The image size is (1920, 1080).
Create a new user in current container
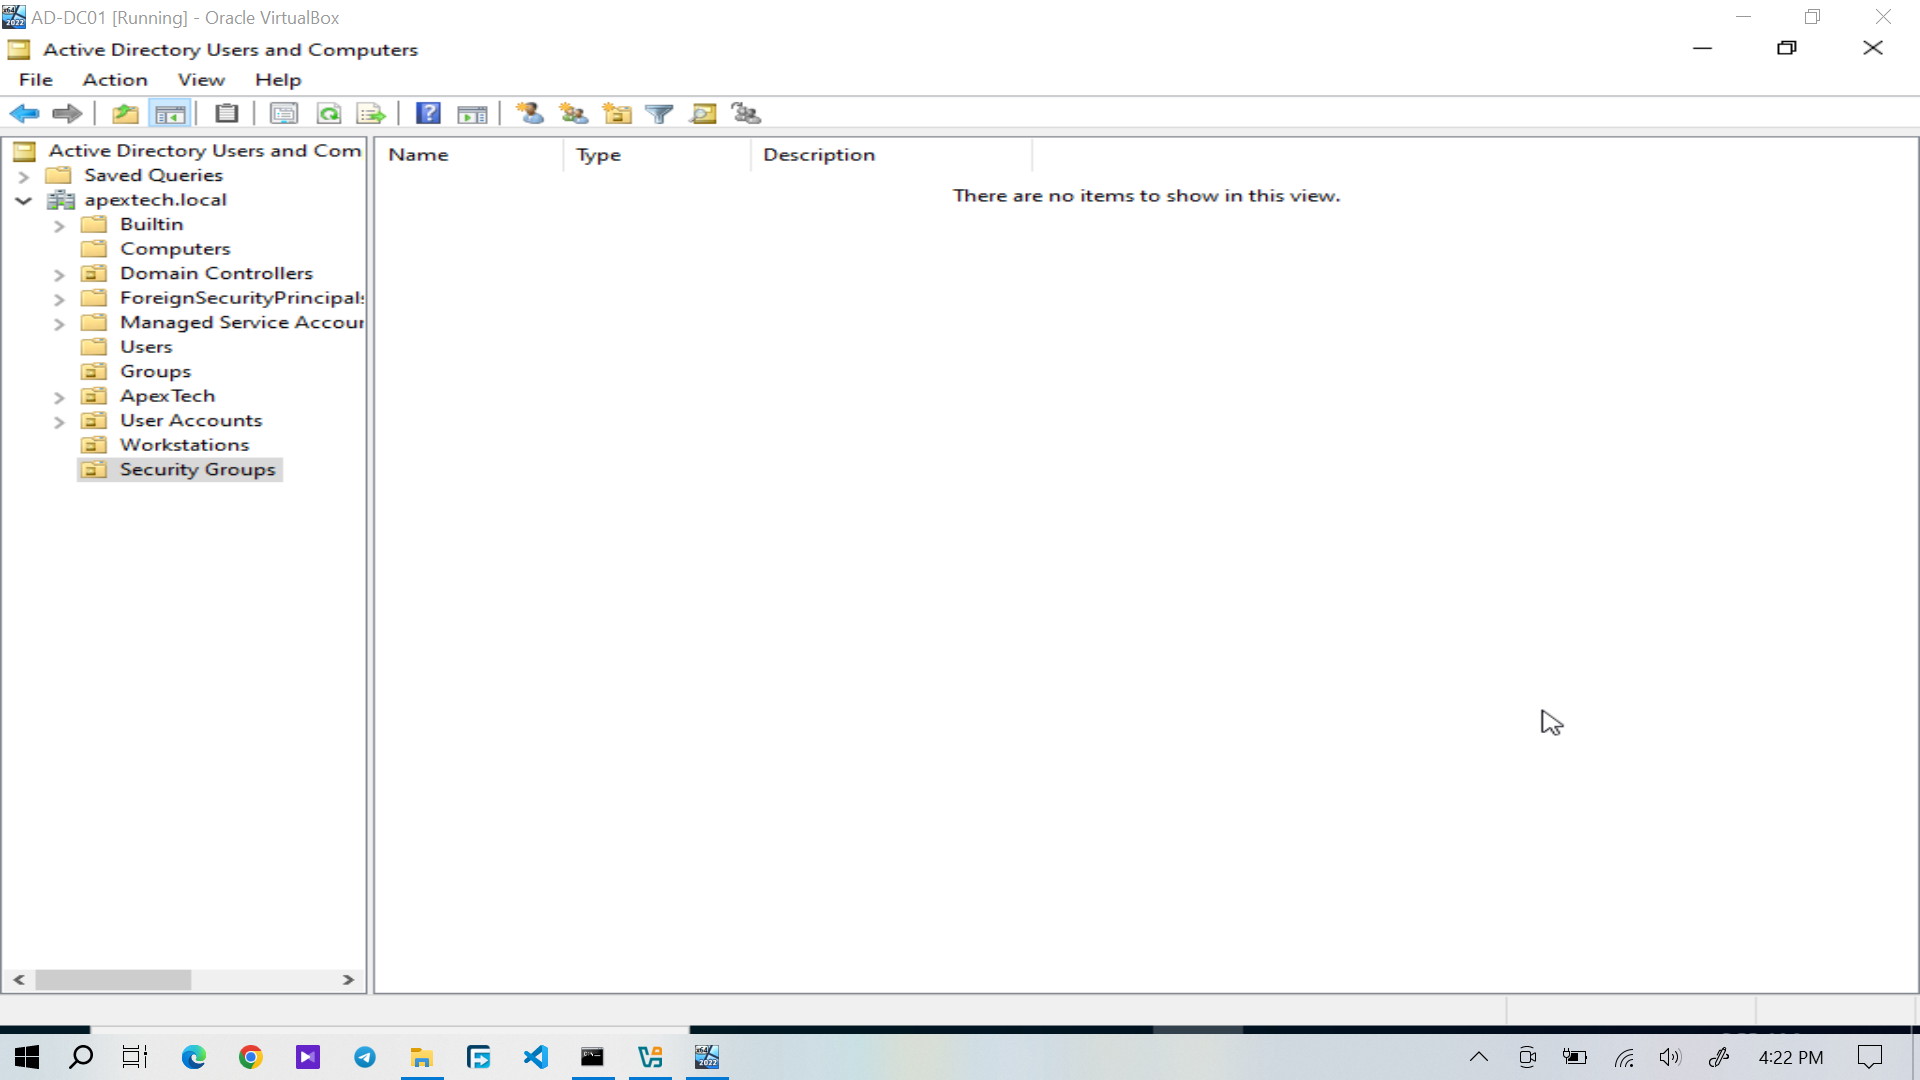530,114
